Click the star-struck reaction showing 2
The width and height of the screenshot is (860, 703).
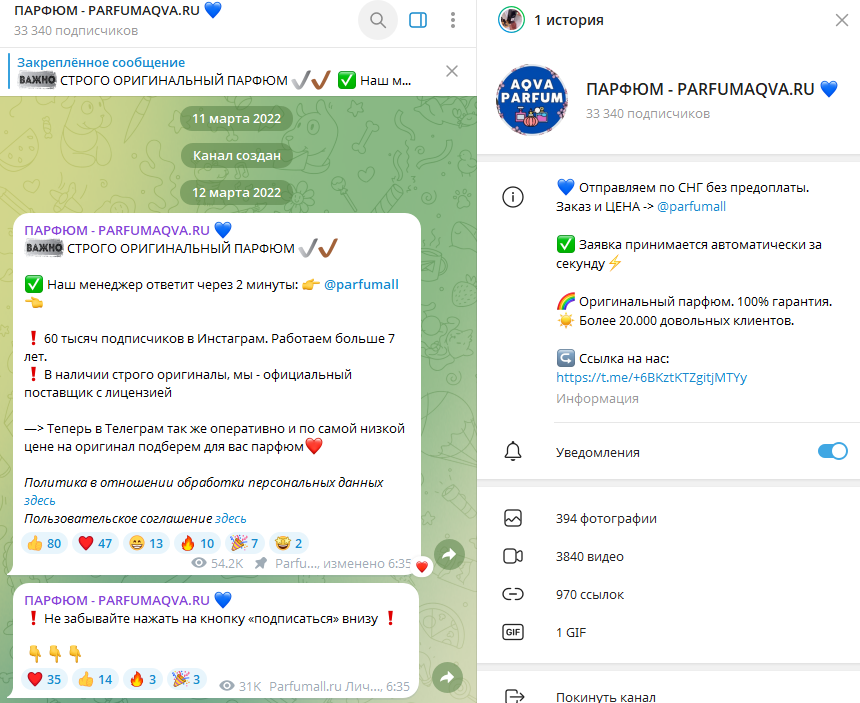pos(290,543)
